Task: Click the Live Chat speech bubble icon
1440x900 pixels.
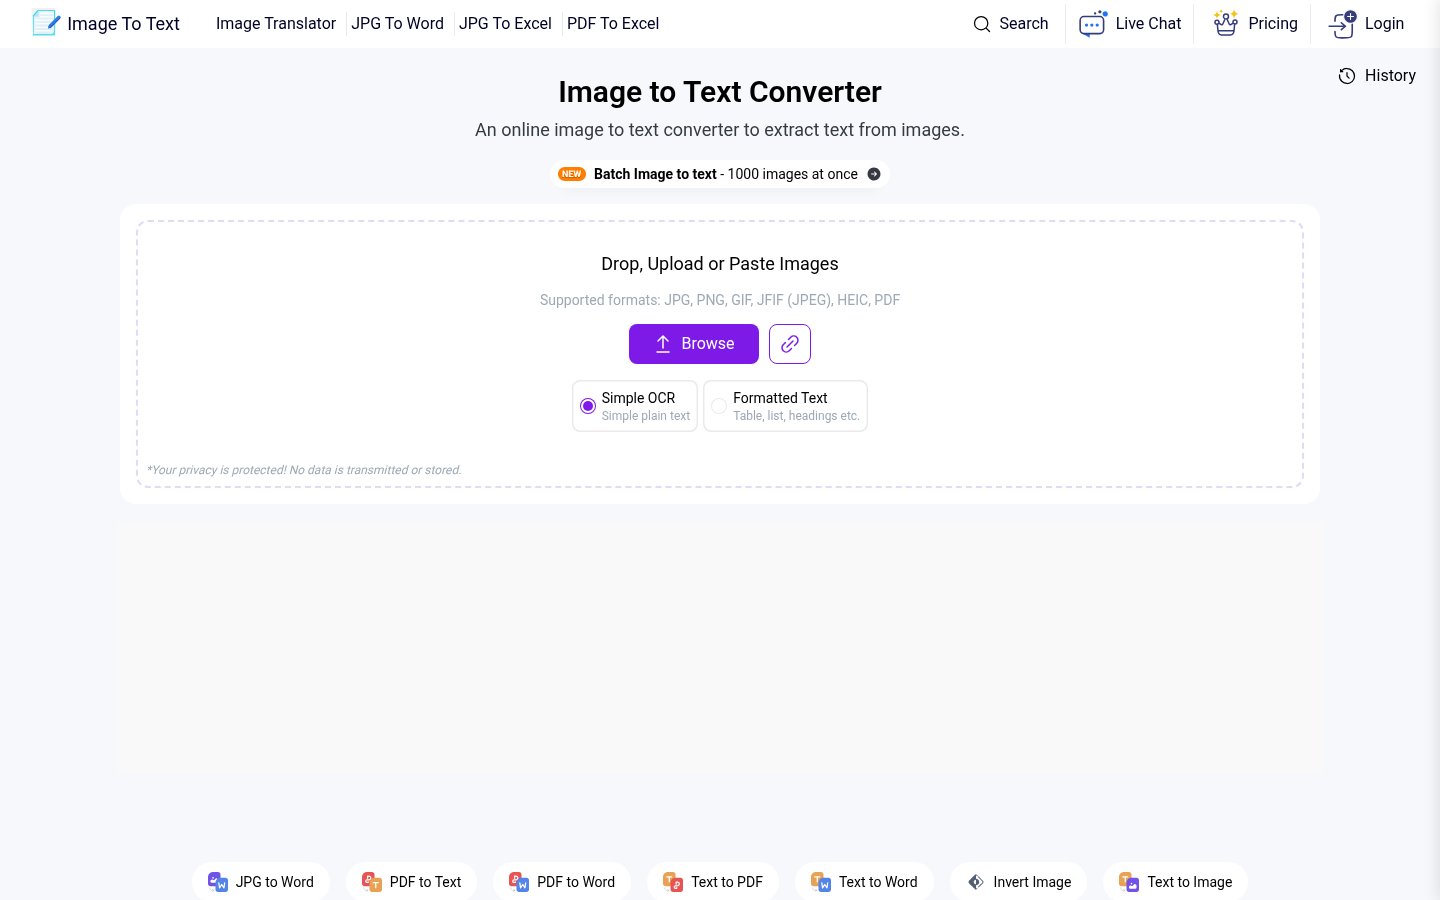Action: tap(1093, 23)
